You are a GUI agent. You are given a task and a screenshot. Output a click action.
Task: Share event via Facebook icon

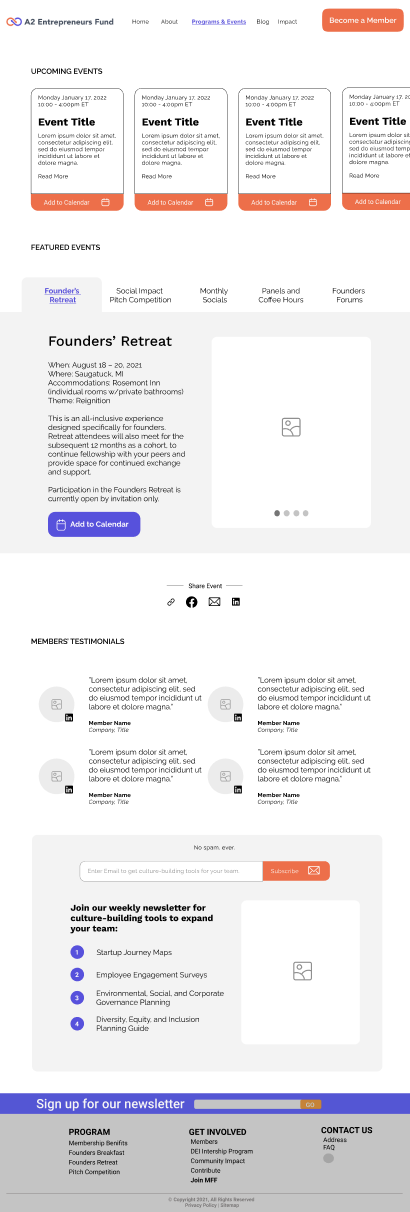pos(192,602)
